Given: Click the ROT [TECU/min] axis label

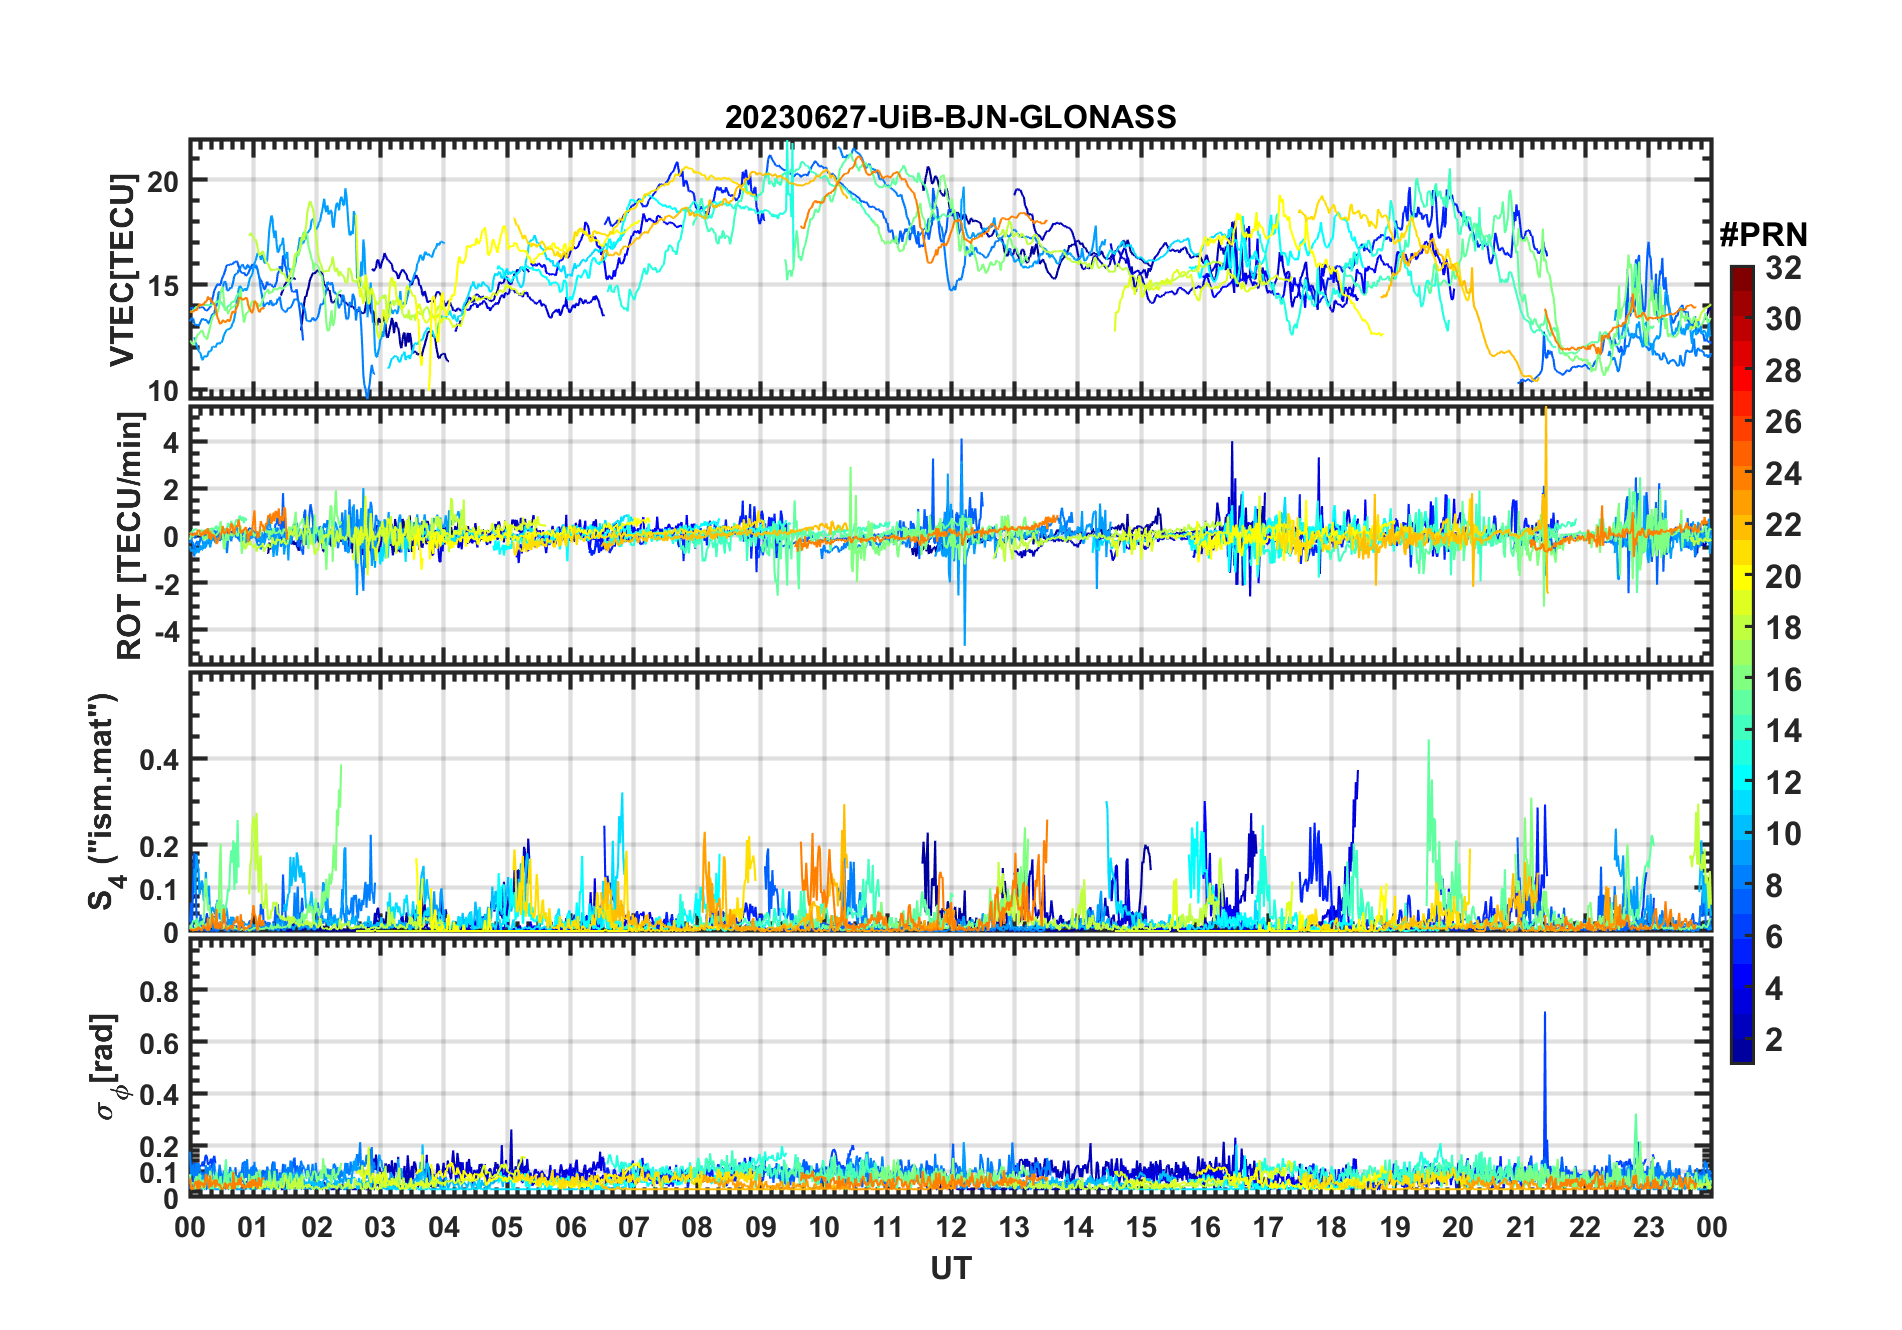Looking at the screenshot, I should pos(130,536).
